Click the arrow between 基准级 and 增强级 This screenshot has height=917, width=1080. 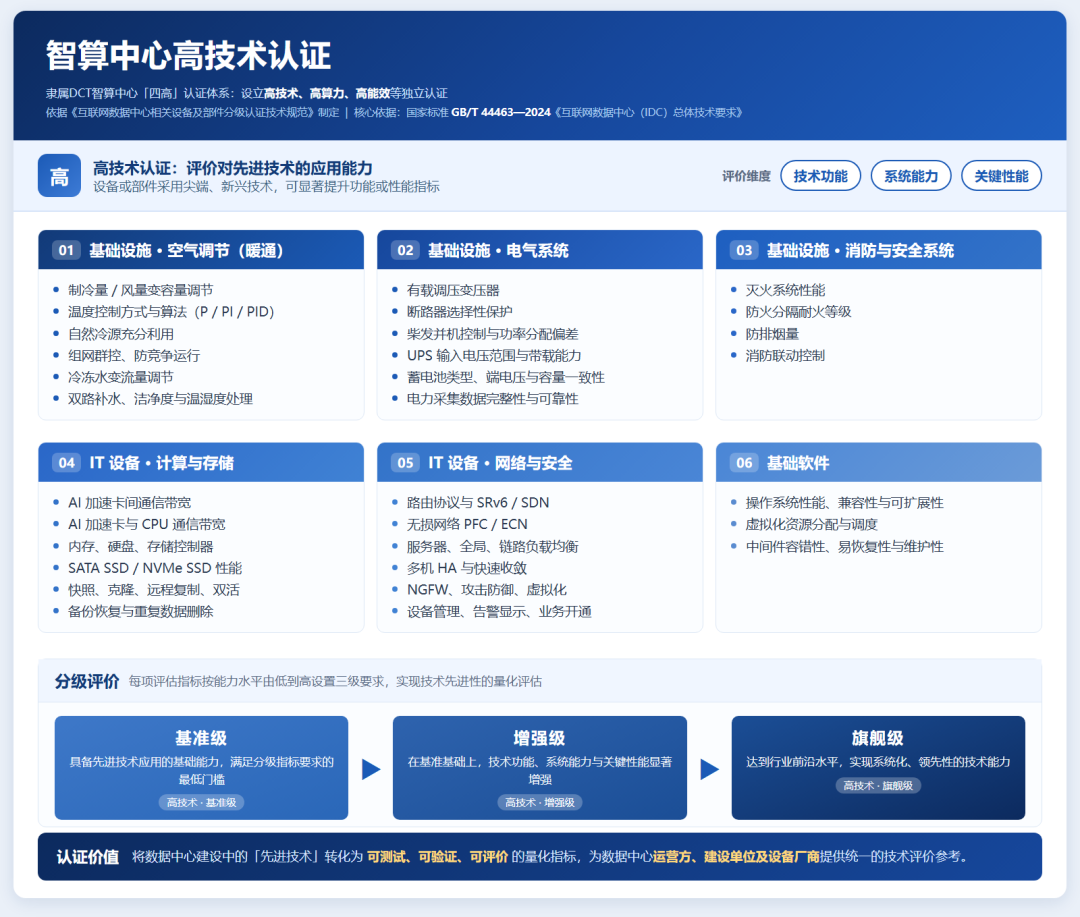pos(371,769)
